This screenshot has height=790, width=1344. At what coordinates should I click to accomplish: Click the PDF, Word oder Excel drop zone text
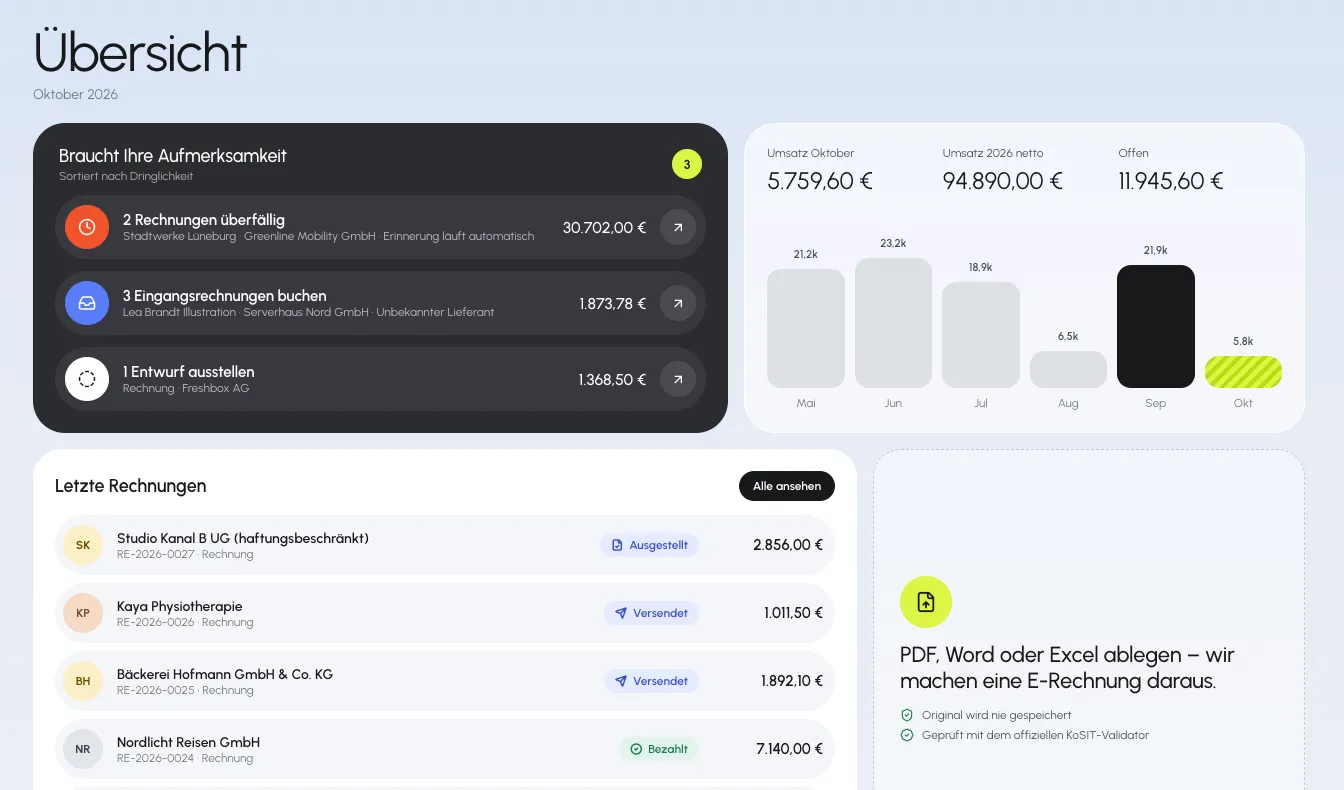(x=1067, y=668)
